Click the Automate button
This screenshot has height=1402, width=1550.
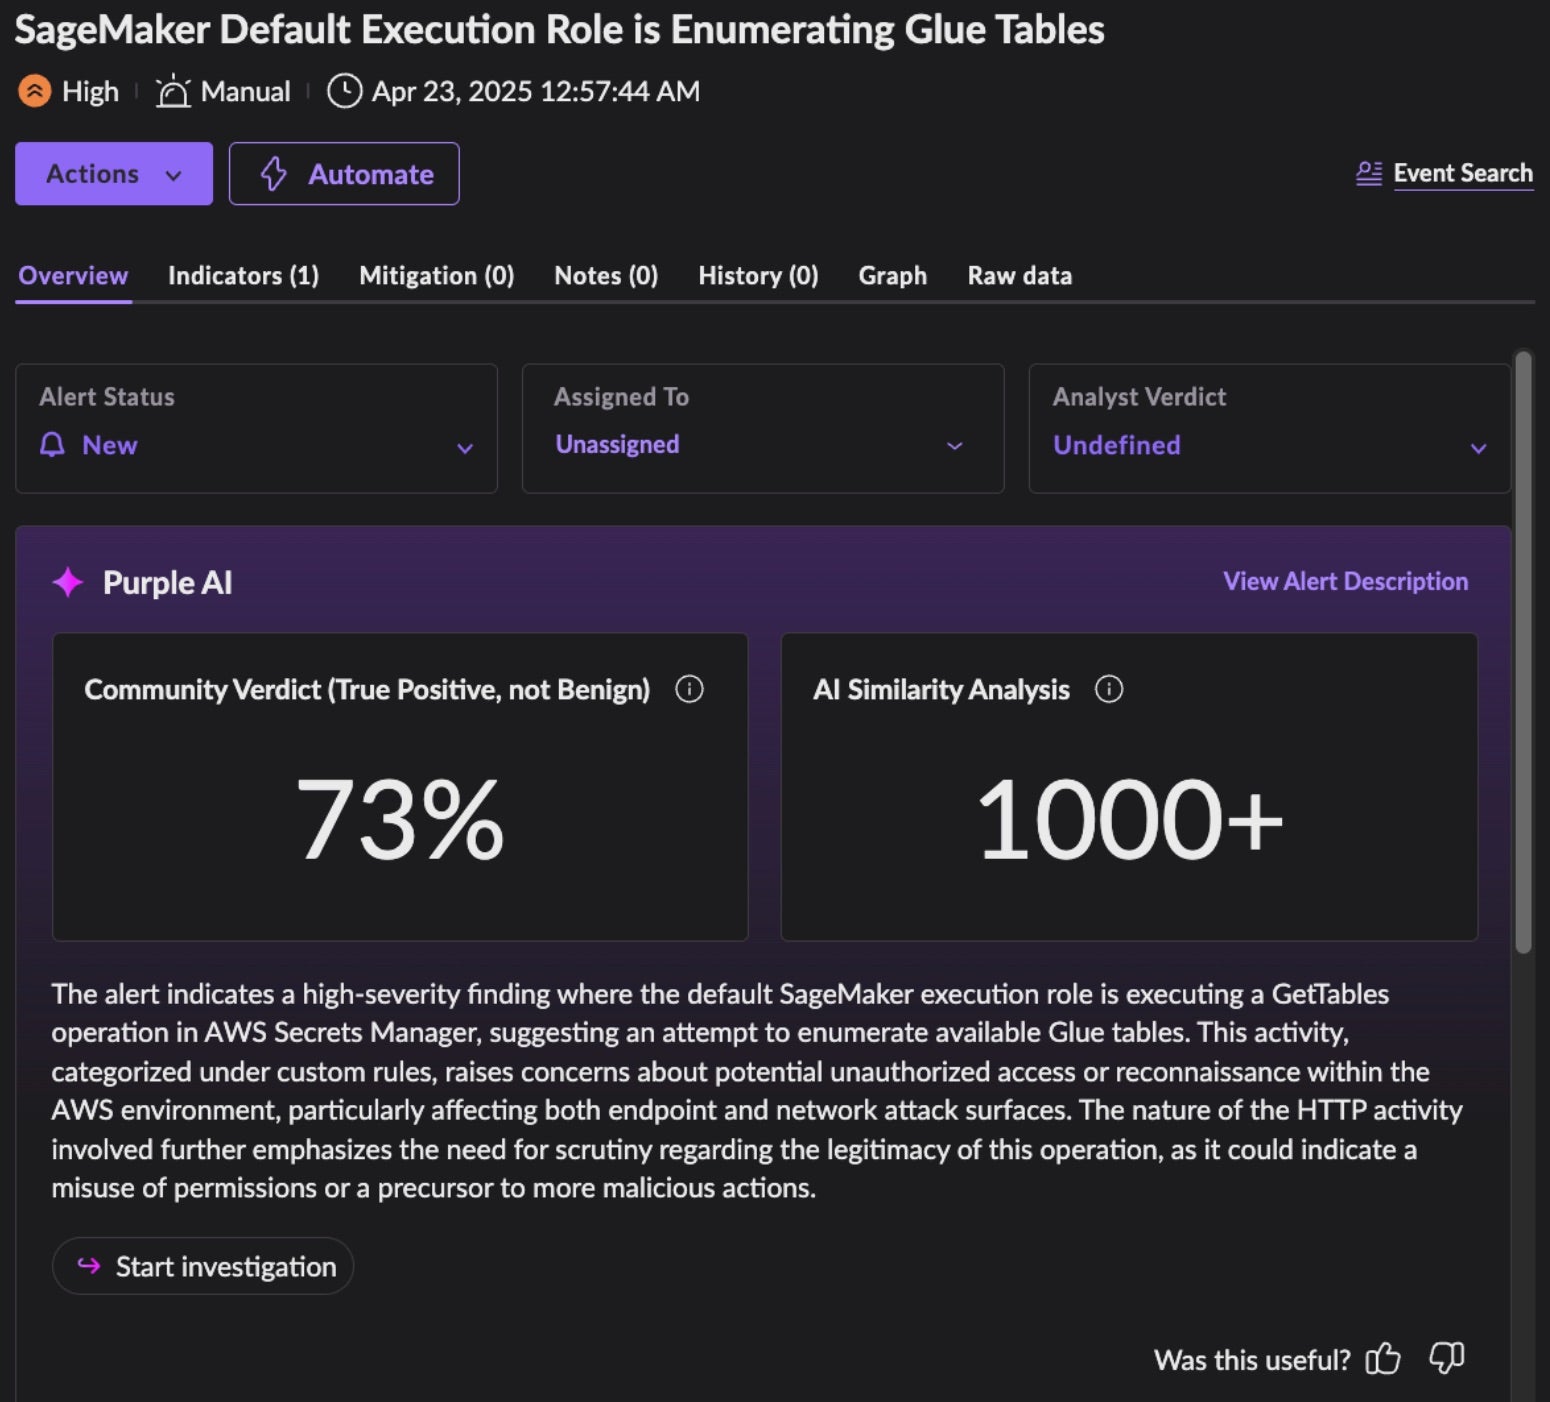[x=344, y=174]
